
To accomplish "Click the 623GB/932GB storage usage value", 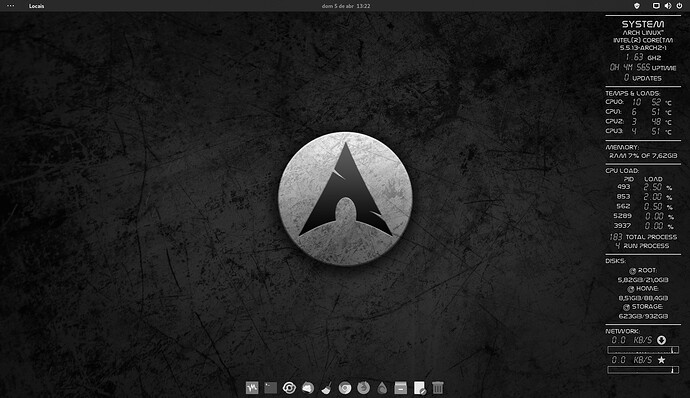I will click(643, 316).
